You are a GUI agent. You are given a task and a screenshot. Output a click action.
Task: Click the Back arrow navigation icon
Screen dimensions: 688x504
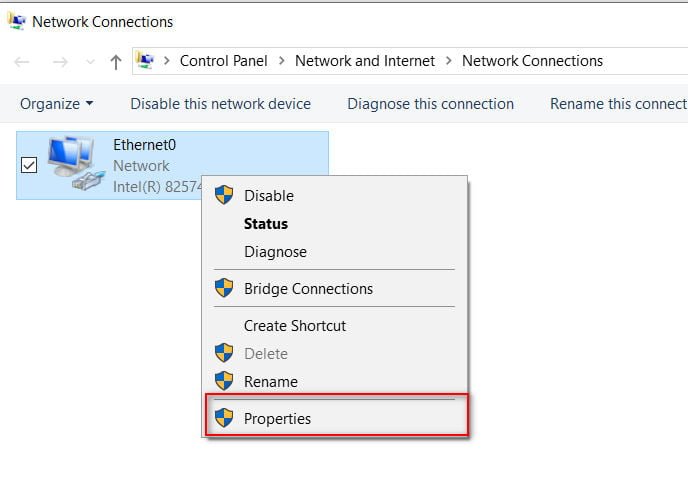pos(22,61)
